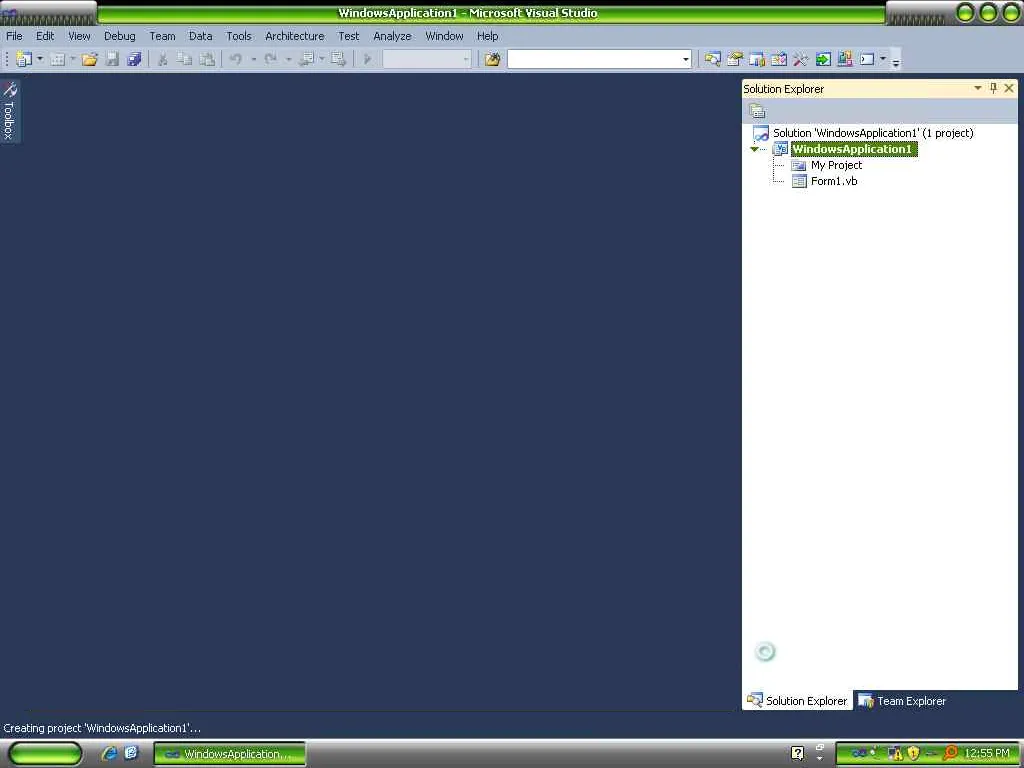Image resolution: width=1024 pixels, height=768 pixels.
Task: Click the Add New Item toolbar icon
Action: 57,59
